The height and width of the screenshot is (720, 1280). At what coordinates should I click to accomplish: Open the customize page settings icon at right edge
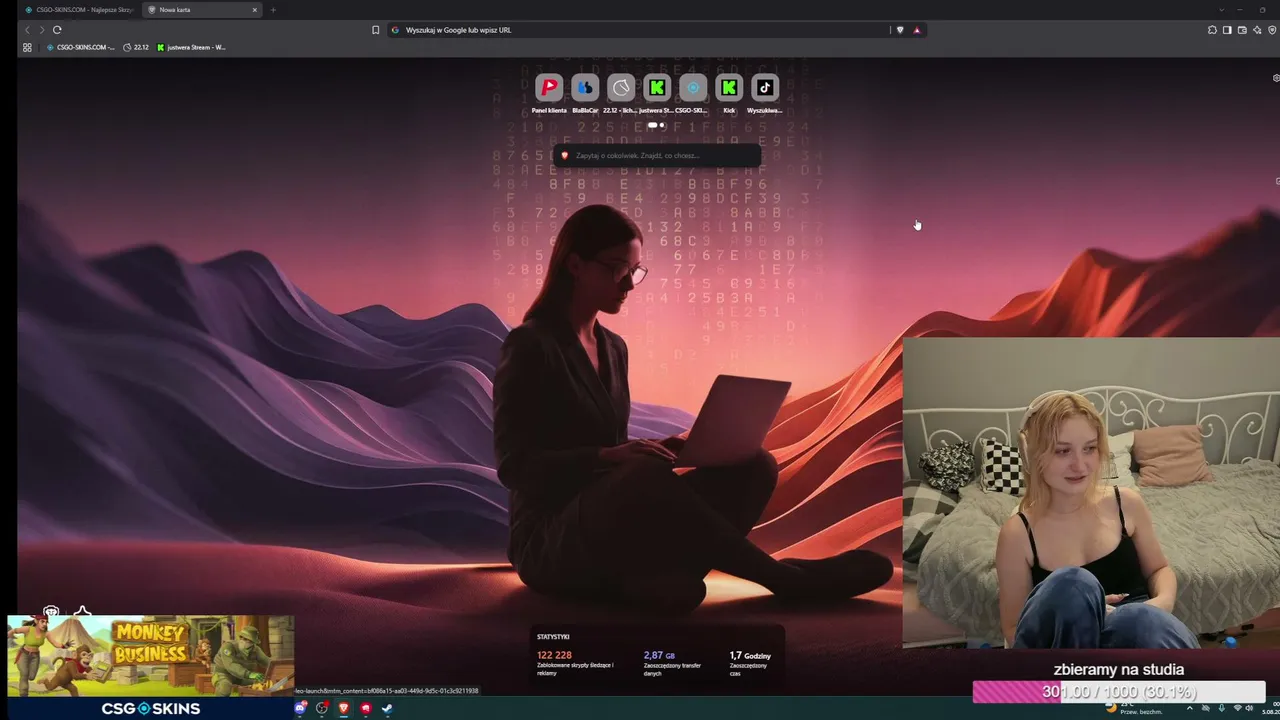coord(1276,78)
